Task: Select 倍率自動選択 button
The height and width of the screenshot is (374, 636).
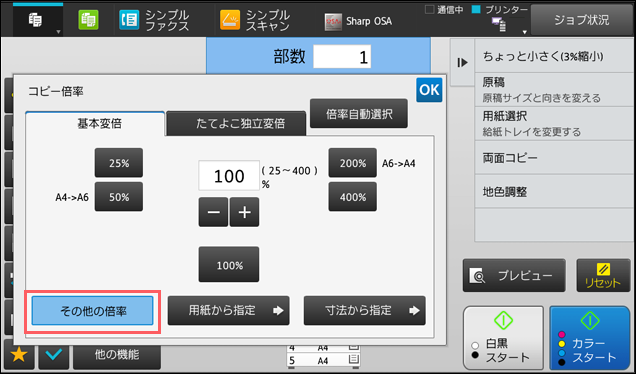Action: pos(359,114)
